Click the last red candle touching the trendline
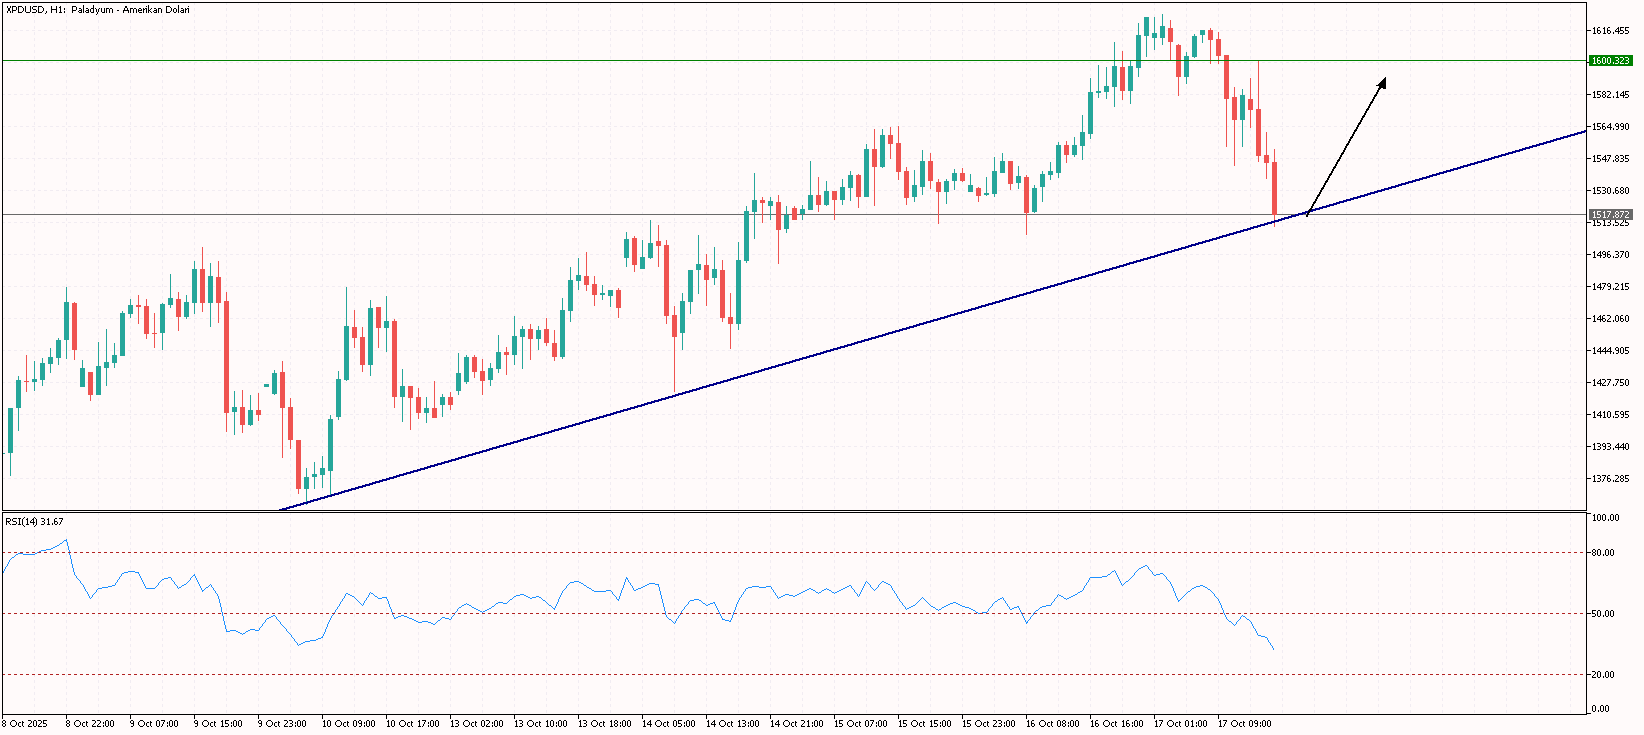The width and height of the screenshot is (1644, 735). point(1275,188)
